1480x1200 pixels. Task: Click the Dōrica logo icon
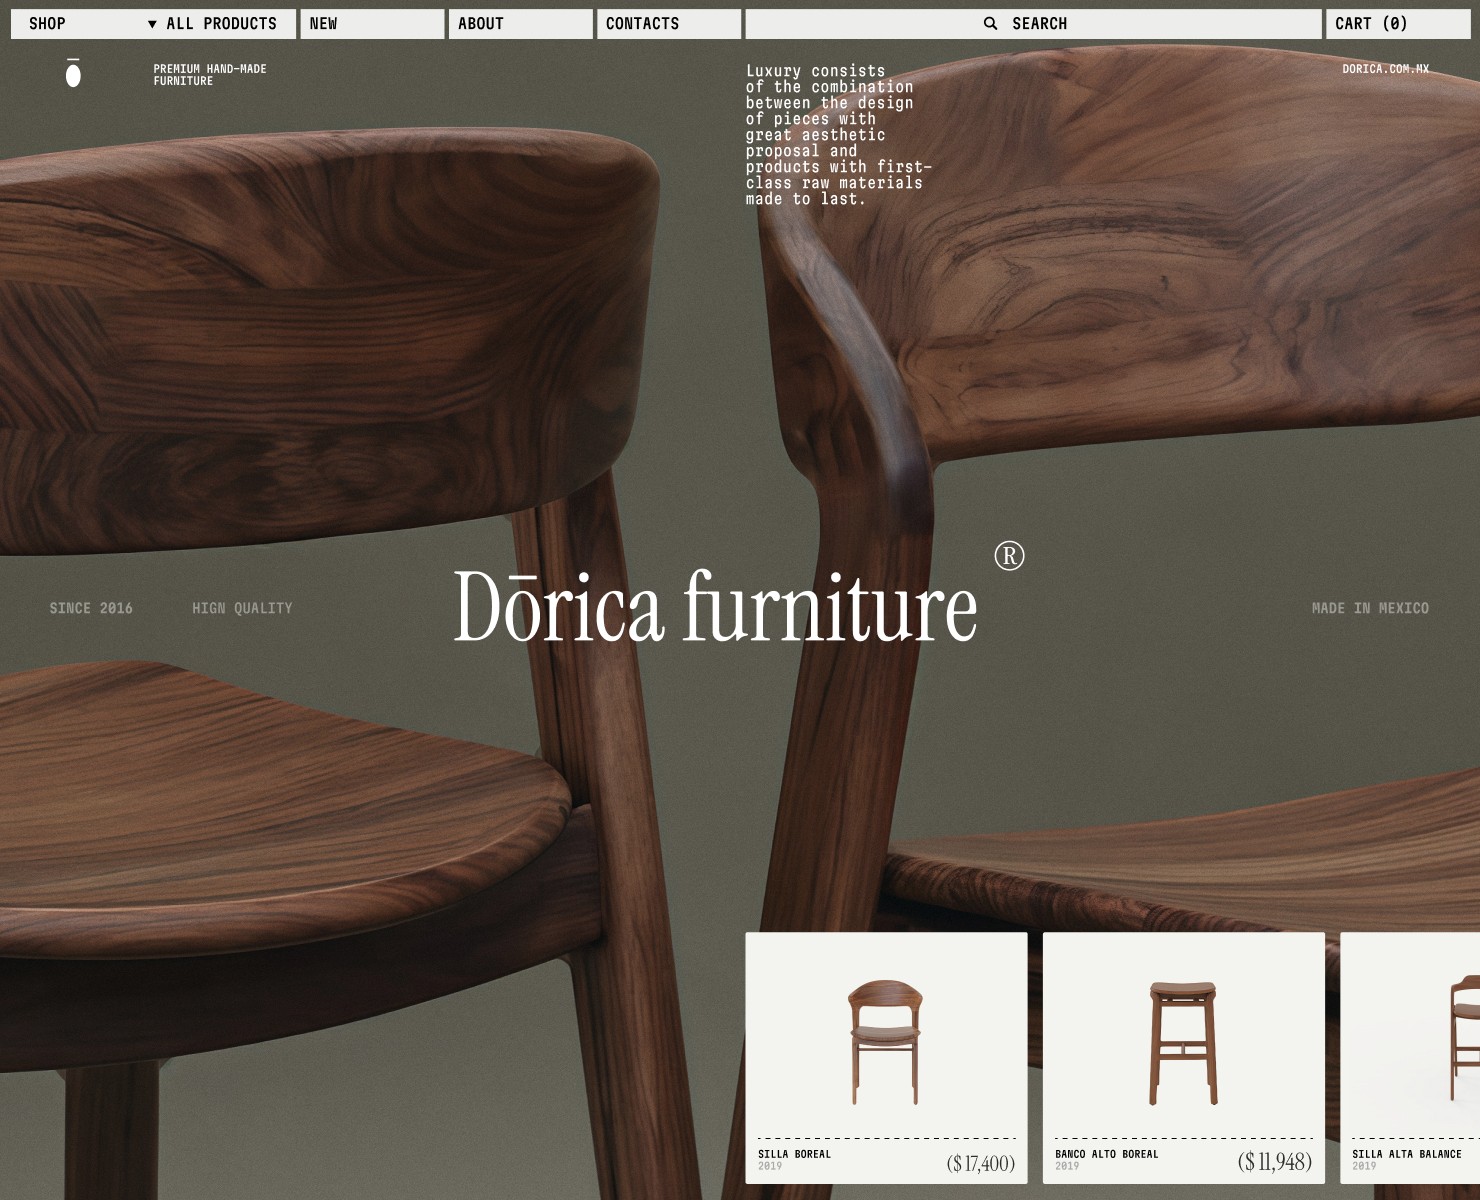(x=73, y=73)
